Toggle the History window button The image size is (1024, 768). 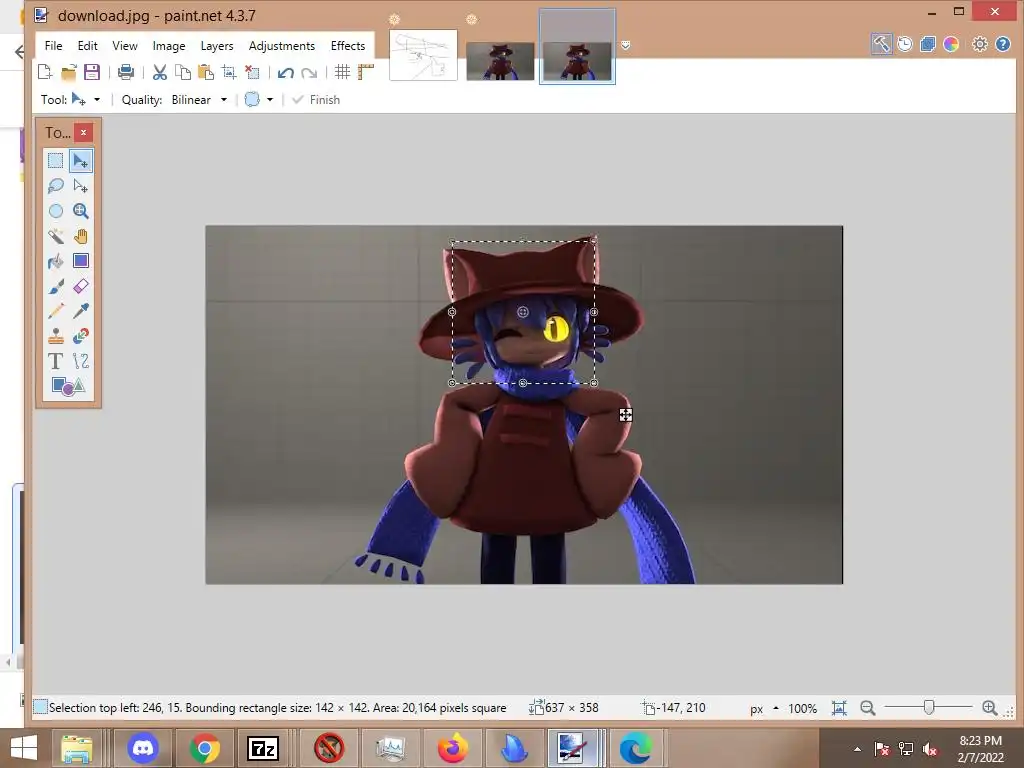pyautogui.click(x=904, y=44)
